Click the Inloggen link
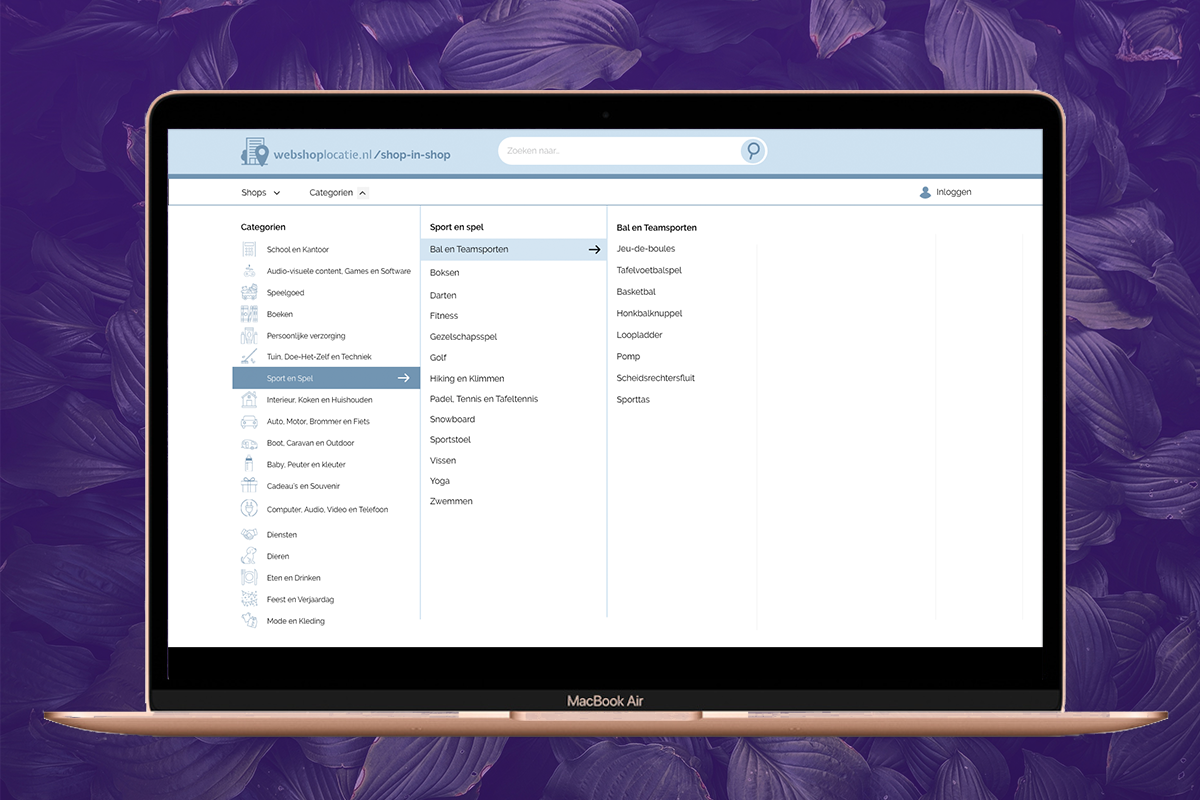Viewport: 1200px width, 800px height. 953,192
